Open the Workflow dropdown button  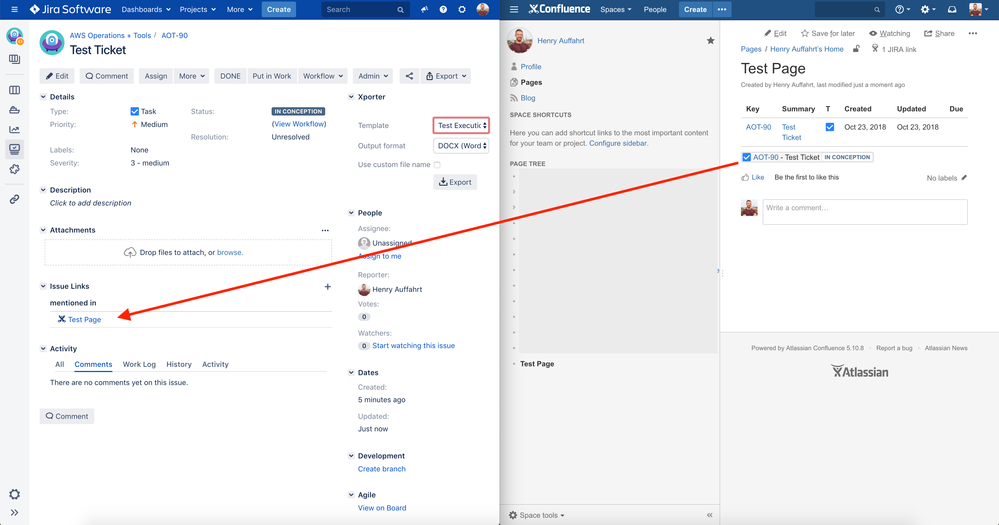point(322,76)
